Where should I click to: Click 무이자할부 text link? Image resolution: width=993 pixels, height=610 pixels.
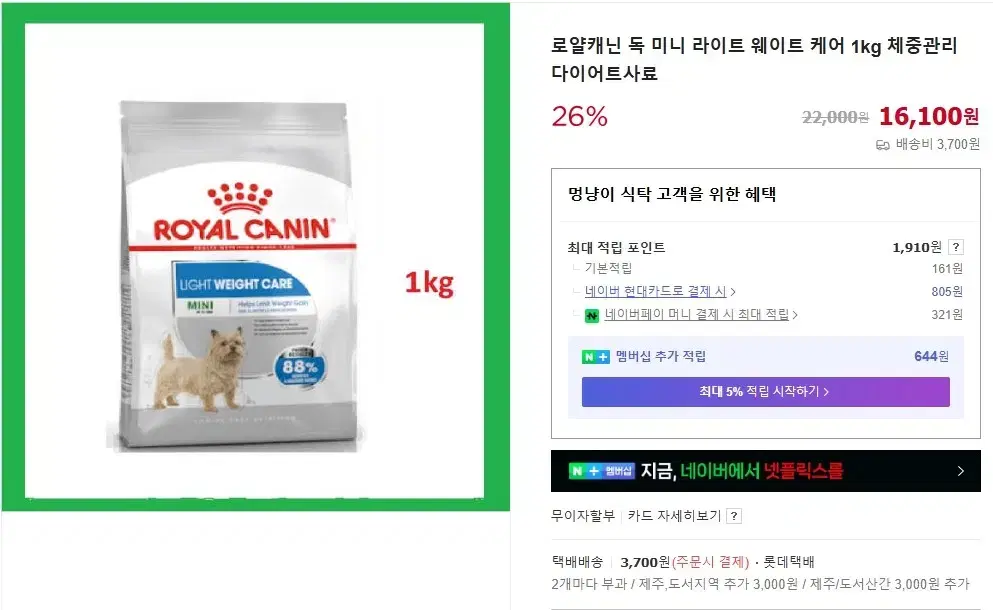pyautogui.click(x=583, y=516)
